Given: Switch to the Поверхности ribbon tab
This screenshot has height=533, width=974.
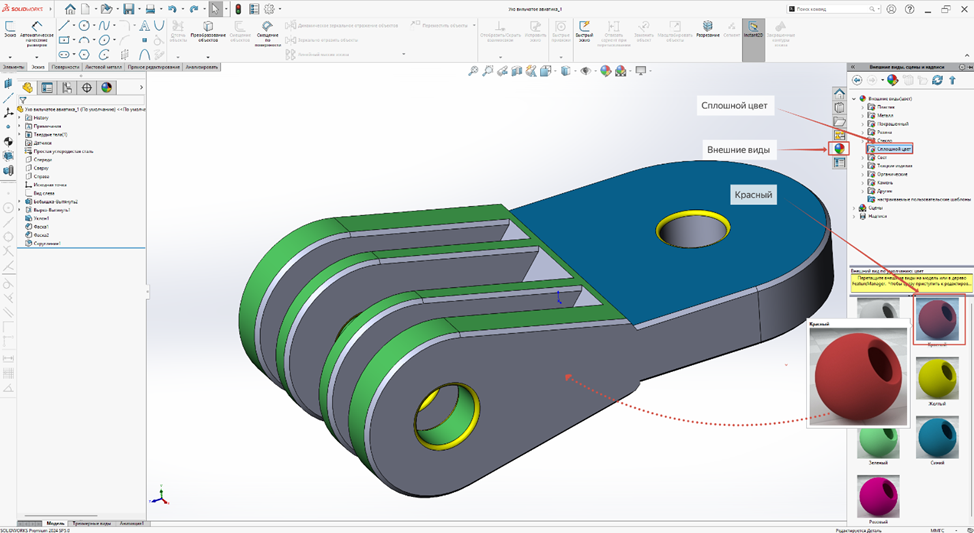Looking at the screenshot, I should click(x=65, y=67).
